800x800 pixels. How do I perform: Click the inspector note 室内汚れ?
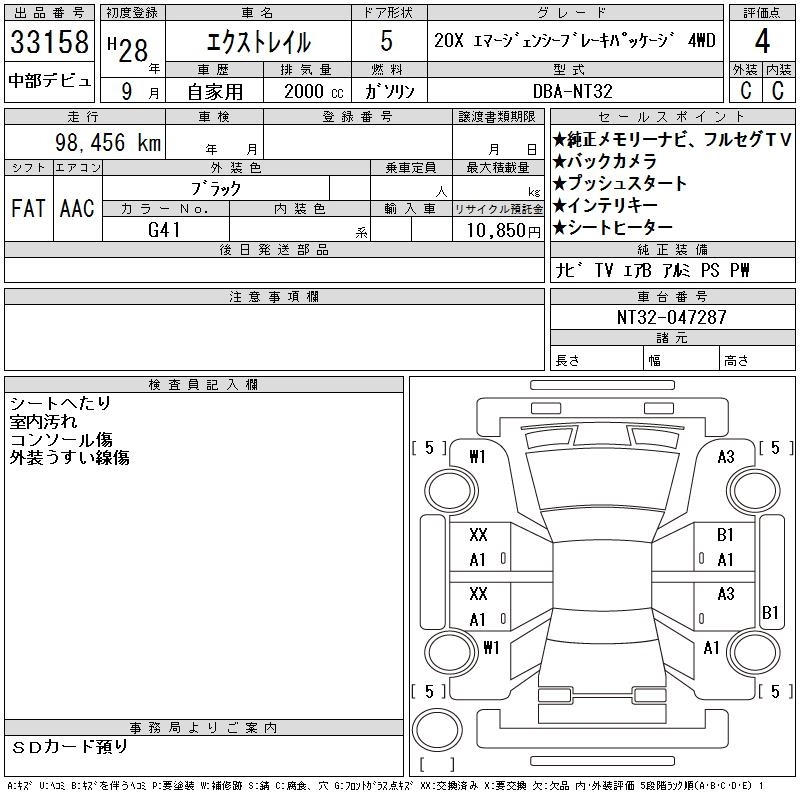[x=43, y=422]
